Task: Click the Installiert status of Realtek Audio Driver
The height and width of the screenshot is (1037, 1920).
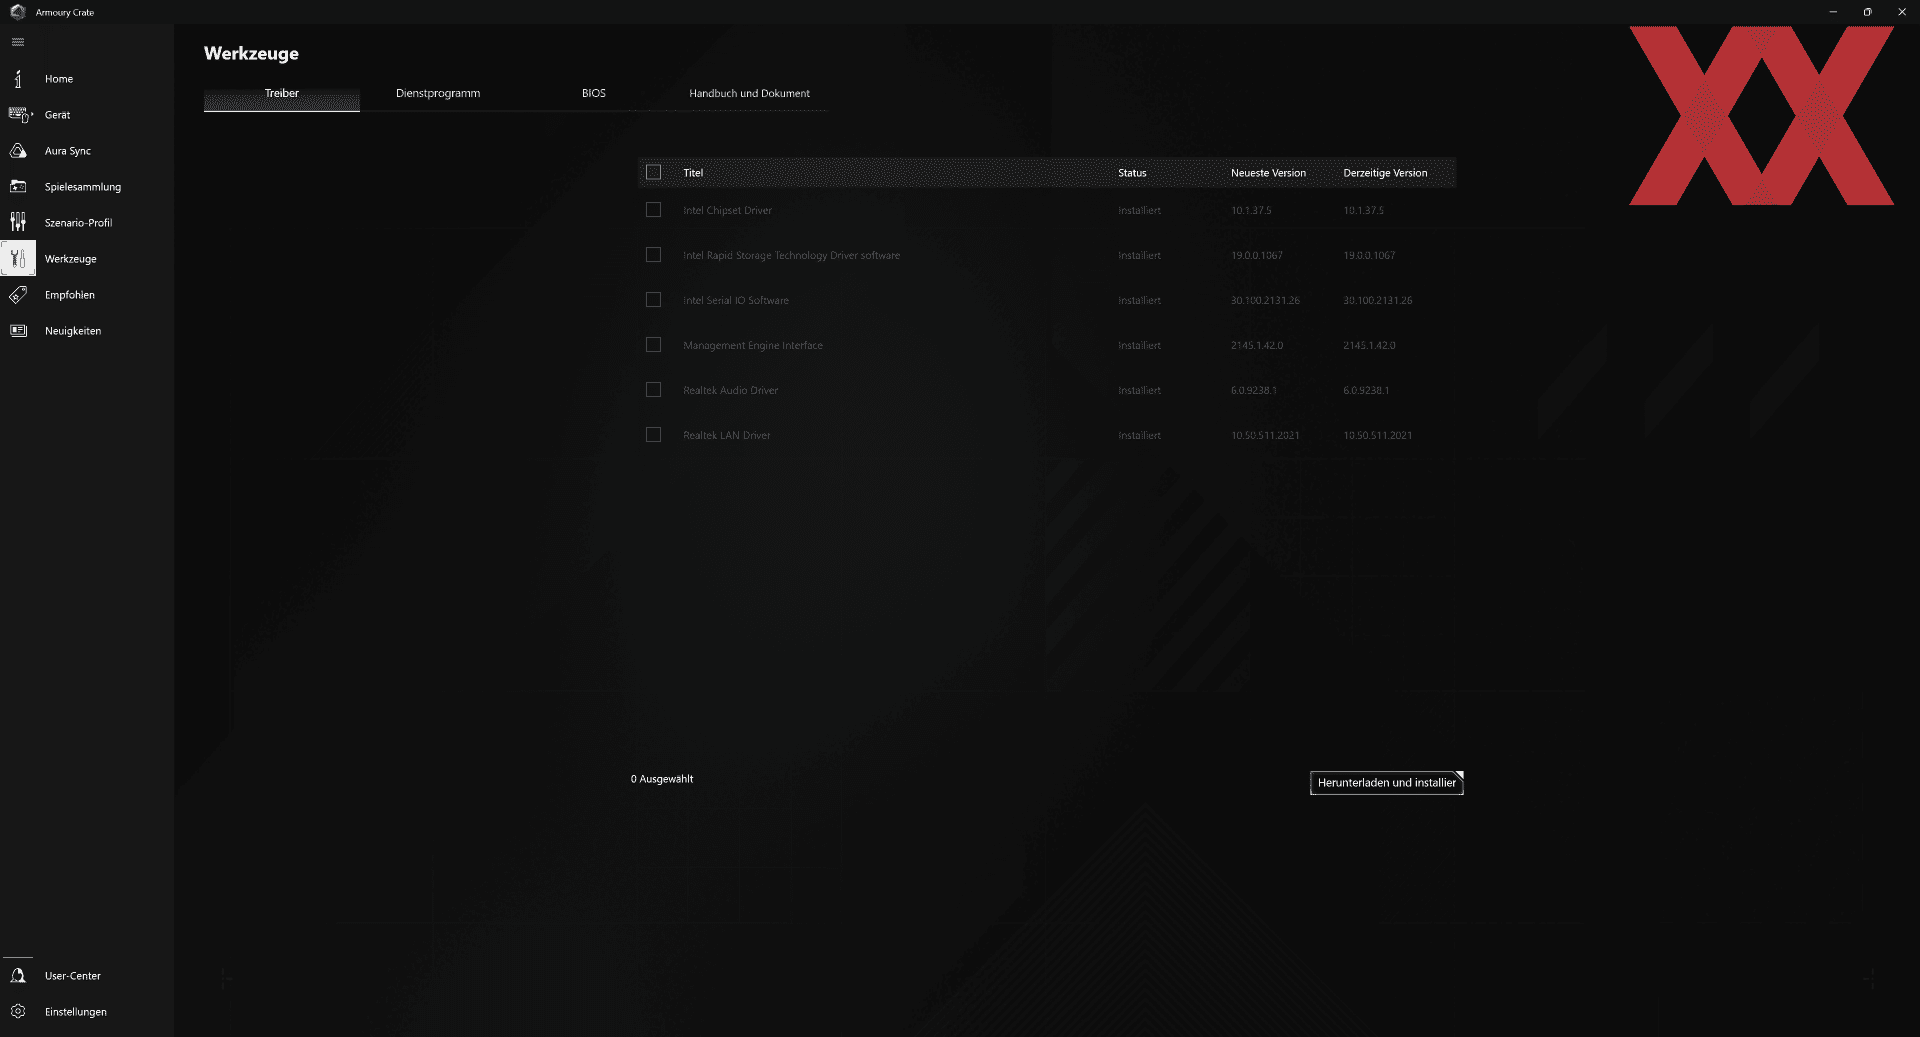Action: click(1139, 391)
